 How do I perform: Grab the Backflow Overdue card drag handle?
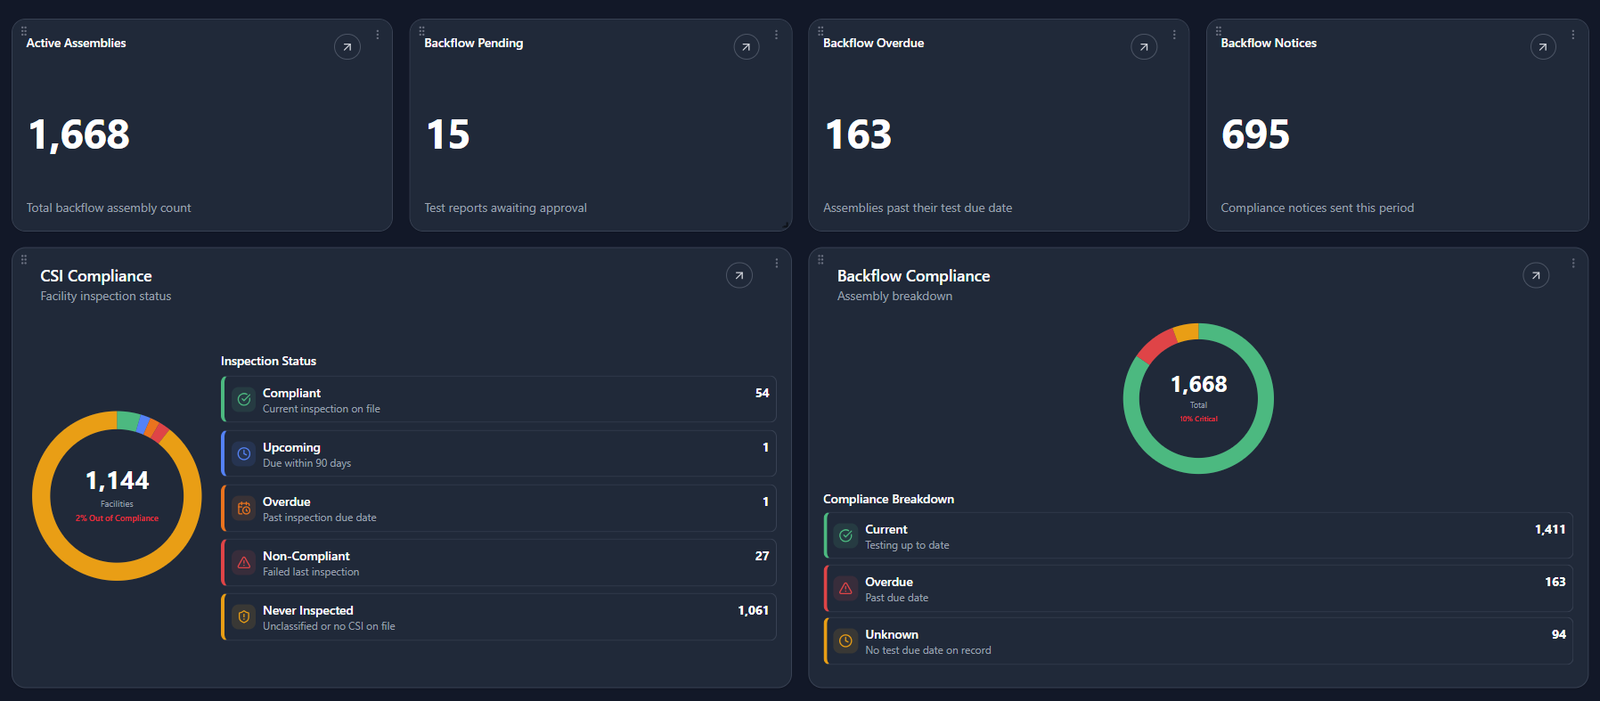821,31
